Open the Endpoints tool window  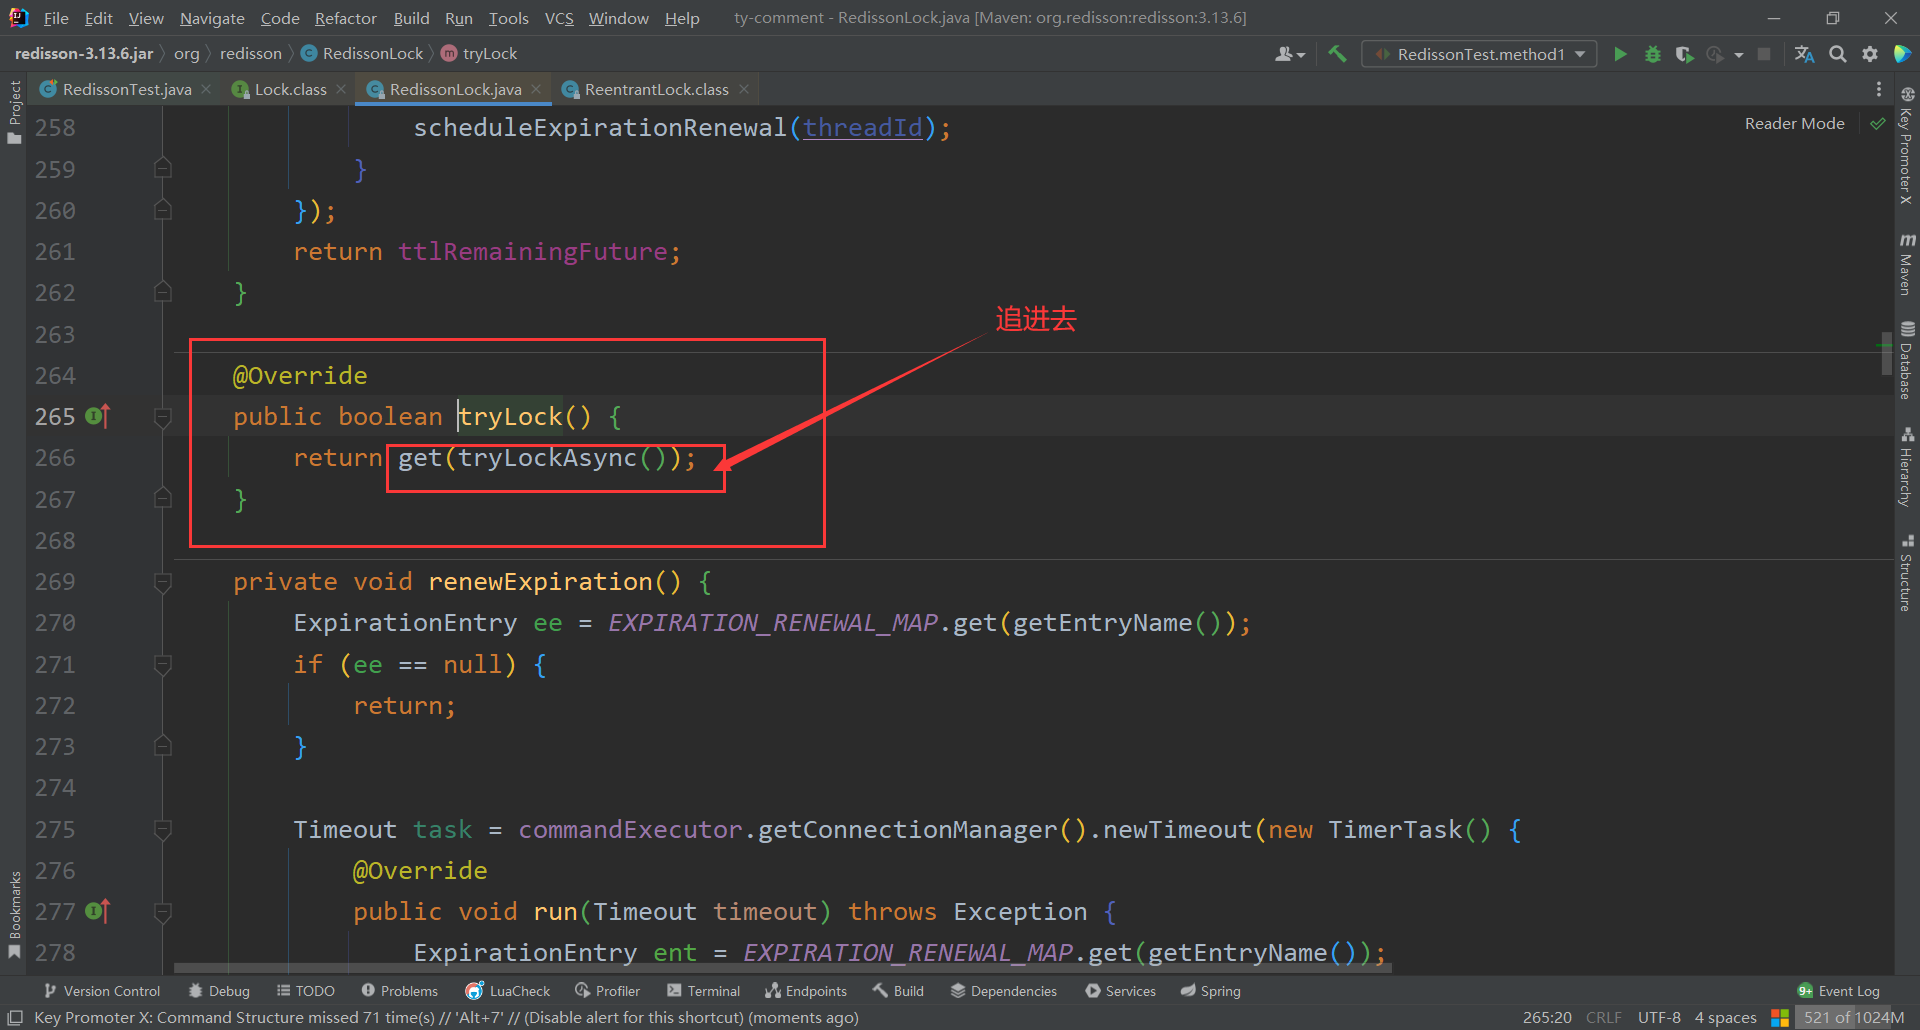click(x=806, y=991)
